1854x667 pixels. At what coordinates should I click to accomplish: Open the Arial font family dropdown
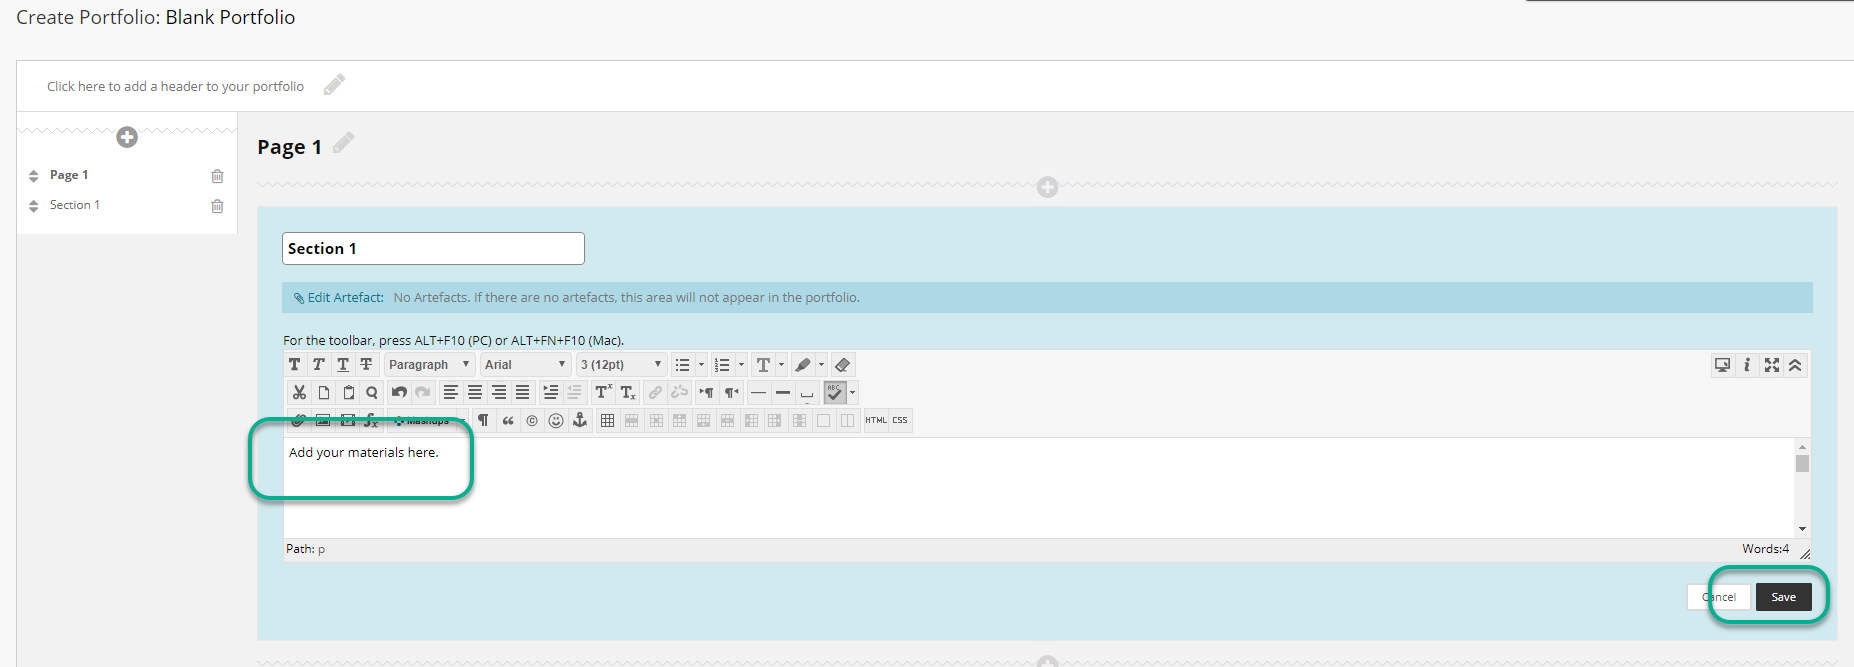[x=525, y=365]
